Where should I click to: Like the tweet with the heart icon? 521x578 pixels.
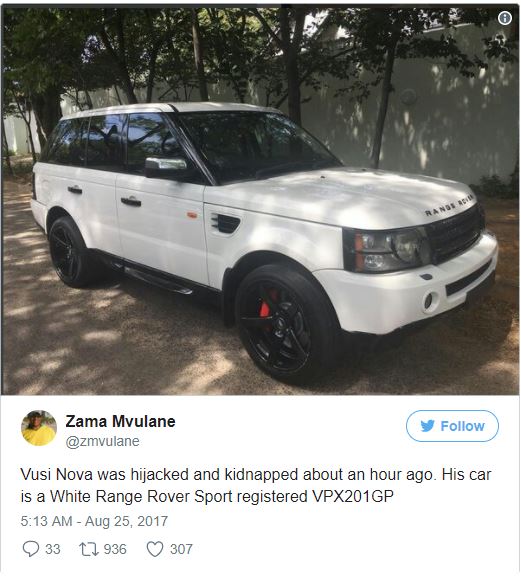(x=155, y=549)
